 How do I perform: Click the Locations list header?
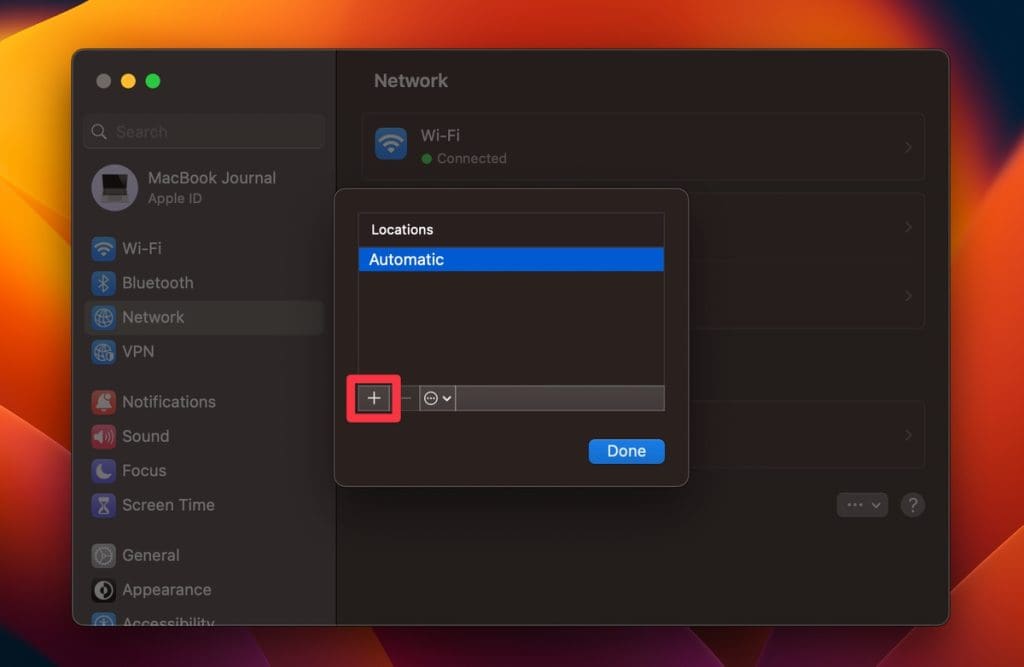point(511,229)
